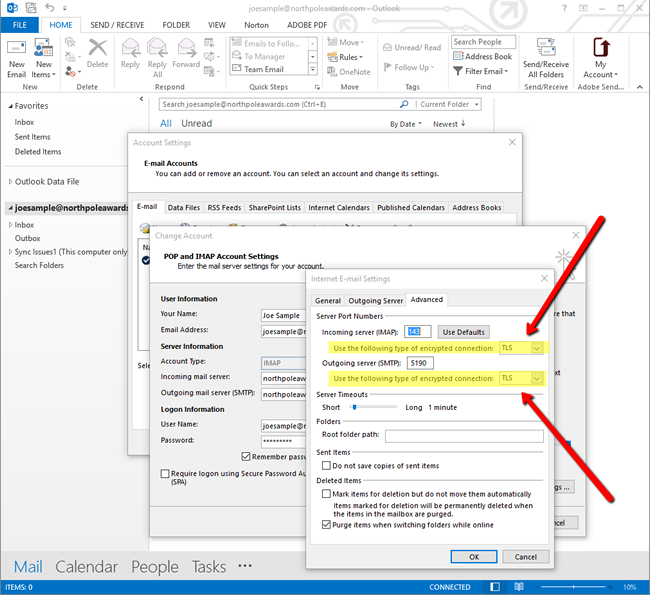Image resolution: width=650 pixels, height=595 pixels.
Task: Click the Ignore conversation icon
Action: [70, 42]
